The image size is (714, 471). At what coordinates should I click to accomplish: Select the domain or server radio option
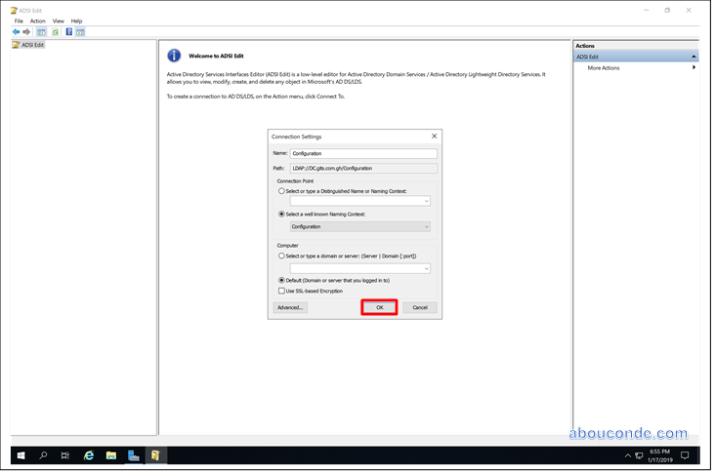click(281, 256)
